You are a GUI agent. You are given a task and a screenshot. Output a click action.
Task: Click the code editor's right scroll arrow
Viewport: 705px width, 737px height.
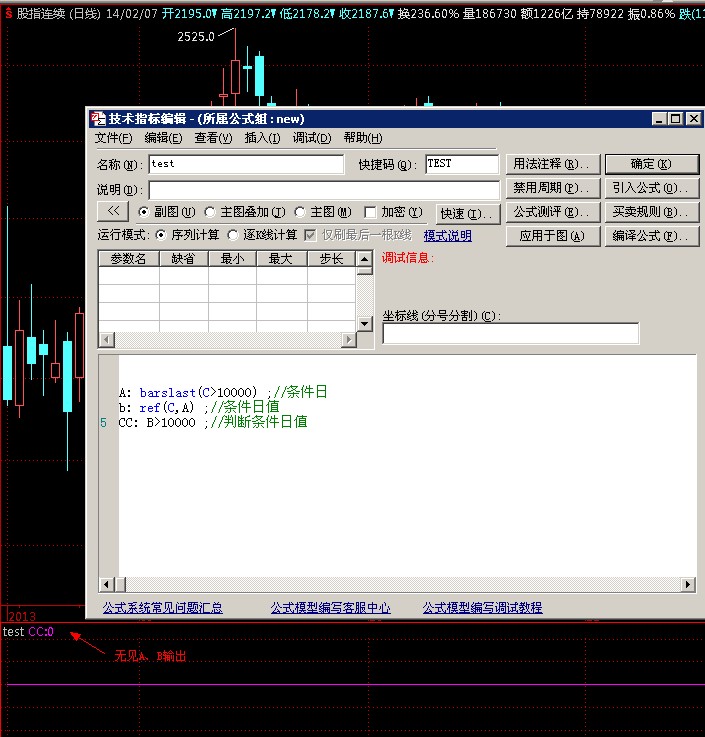(x=687, y=585)
